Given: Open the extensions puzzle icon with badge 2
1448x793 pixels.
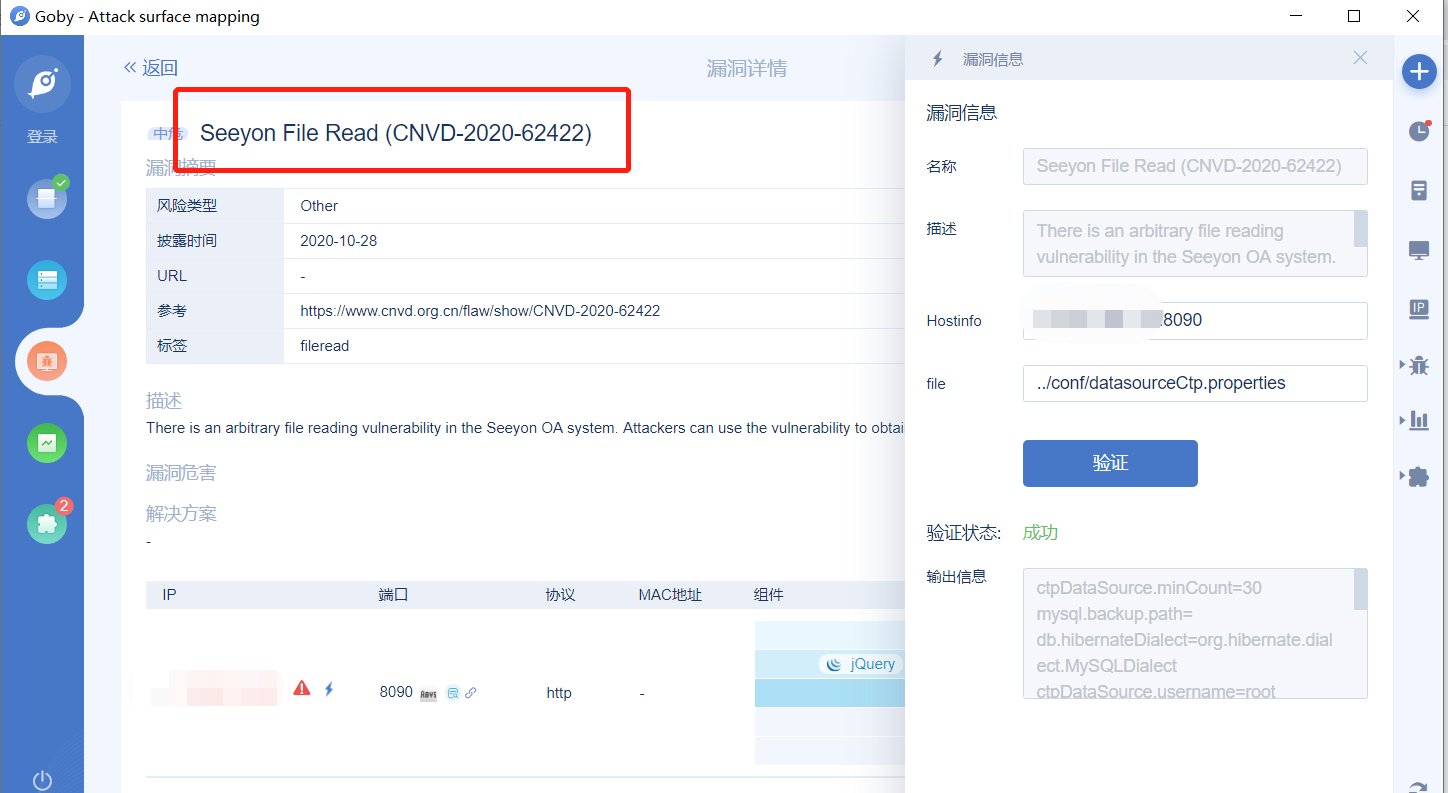Looking at the screenshot, I should pos(47,523).
